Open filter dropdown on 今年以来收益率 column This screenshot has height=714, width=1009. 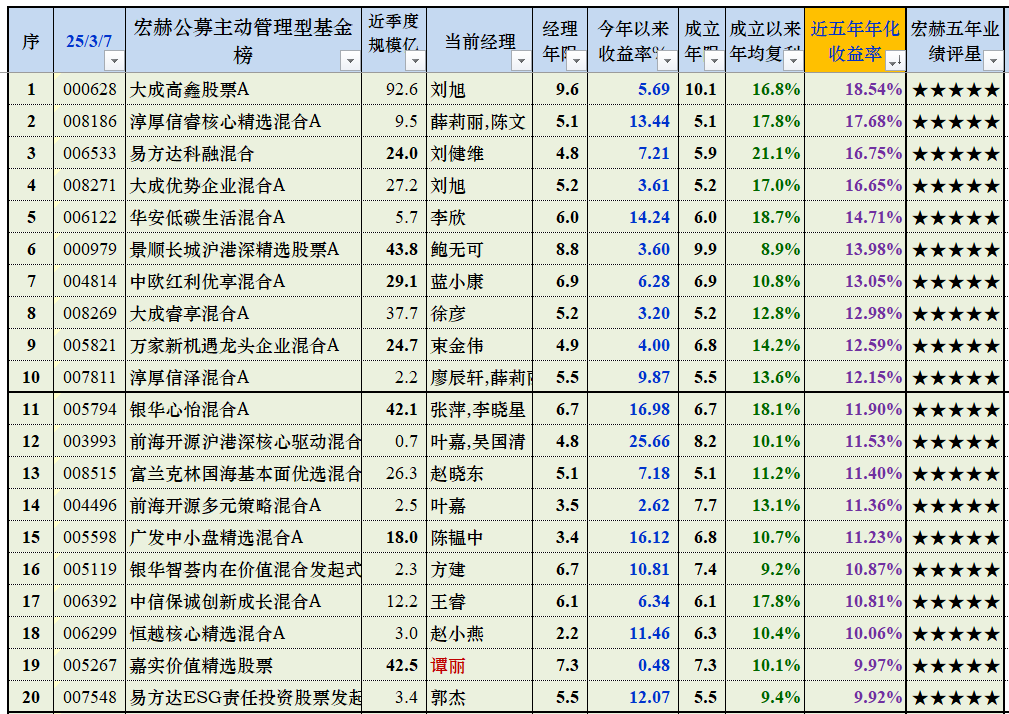pos(667,61)
